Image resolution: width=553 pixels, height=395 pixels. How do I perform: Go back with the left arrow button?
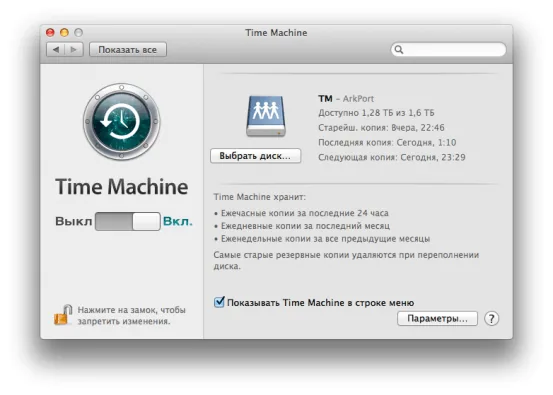56,49
